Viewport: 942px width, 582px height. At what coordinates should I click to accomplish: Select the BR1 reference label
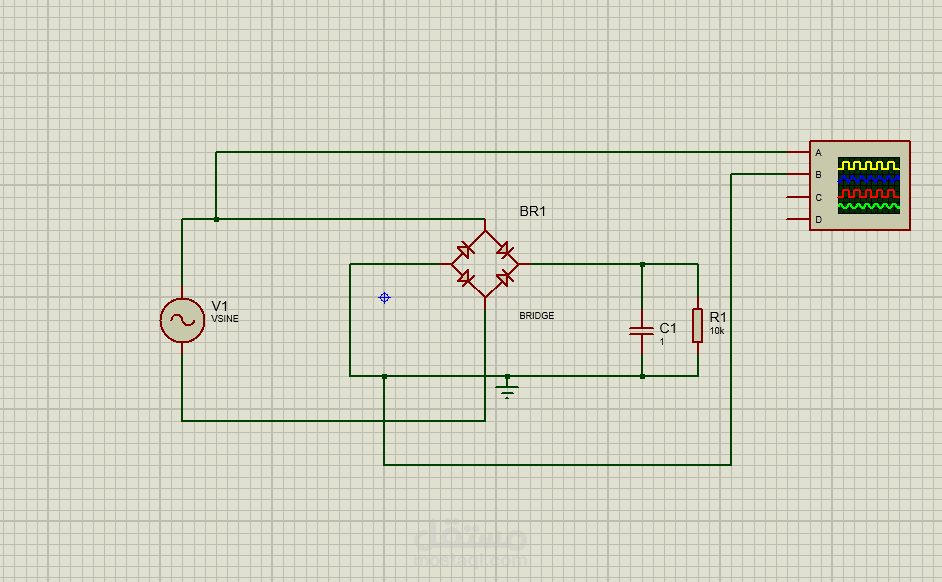(533, 211)
